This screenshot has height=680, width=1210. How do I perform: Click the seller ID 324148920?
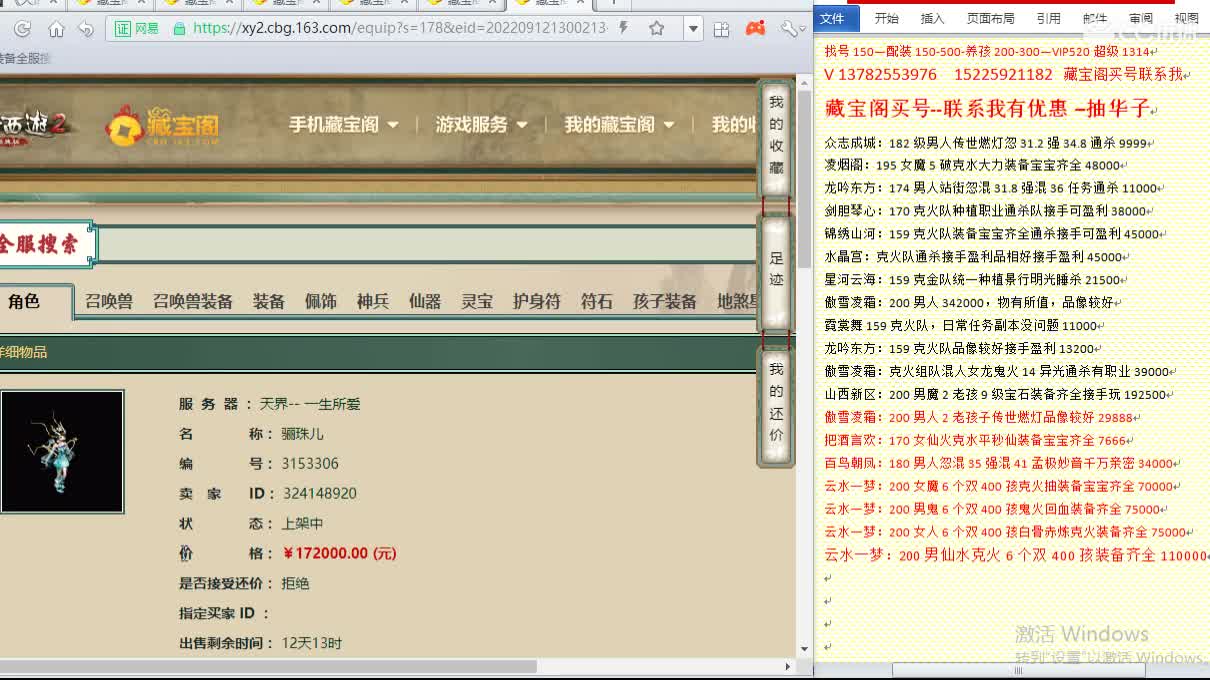coord(320,493)
